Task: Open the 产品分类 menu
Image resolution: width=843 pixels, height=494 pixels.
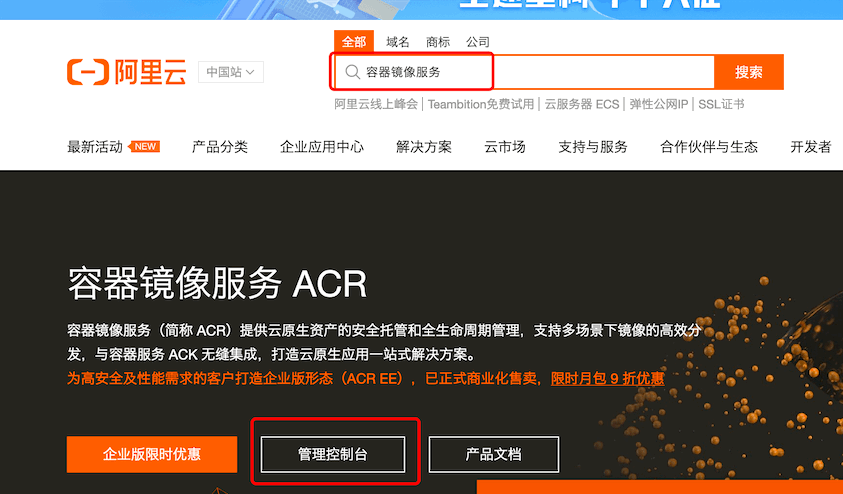Action: click(219, 147)
